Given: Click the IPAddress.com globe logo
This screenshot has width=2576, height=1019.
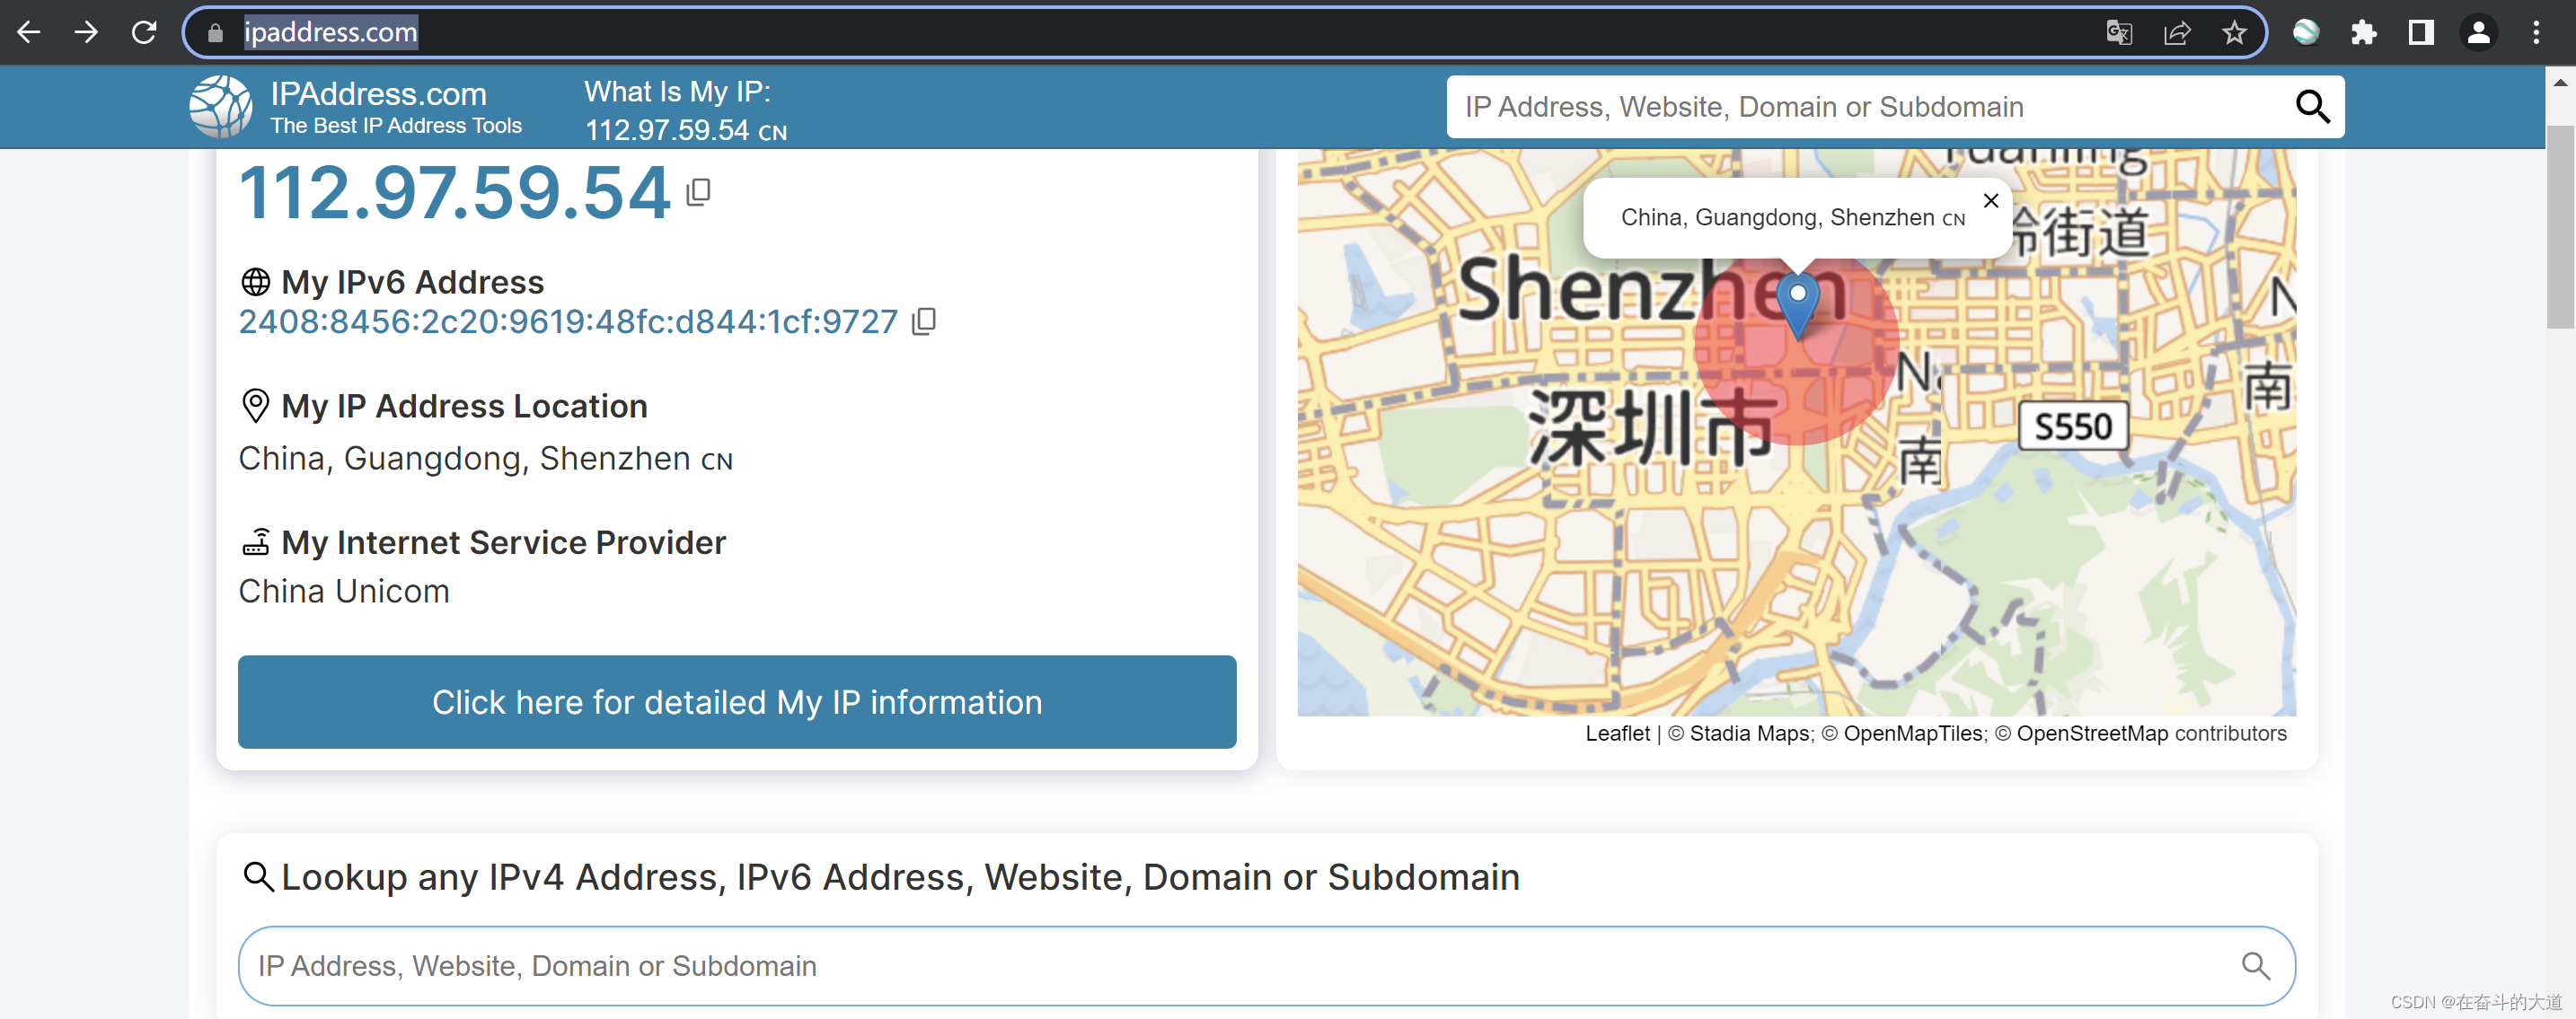Looking at the screenshot, I should [220, 106].
